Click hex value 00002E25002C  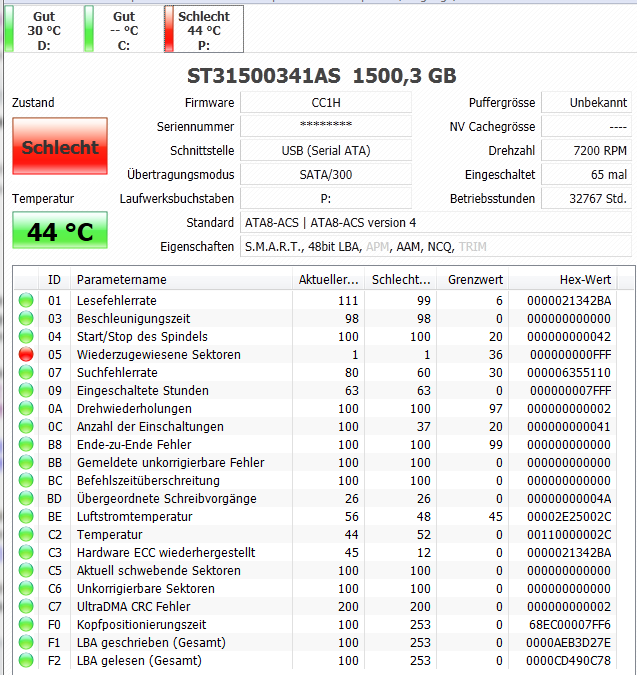click(x=569, y=517)
